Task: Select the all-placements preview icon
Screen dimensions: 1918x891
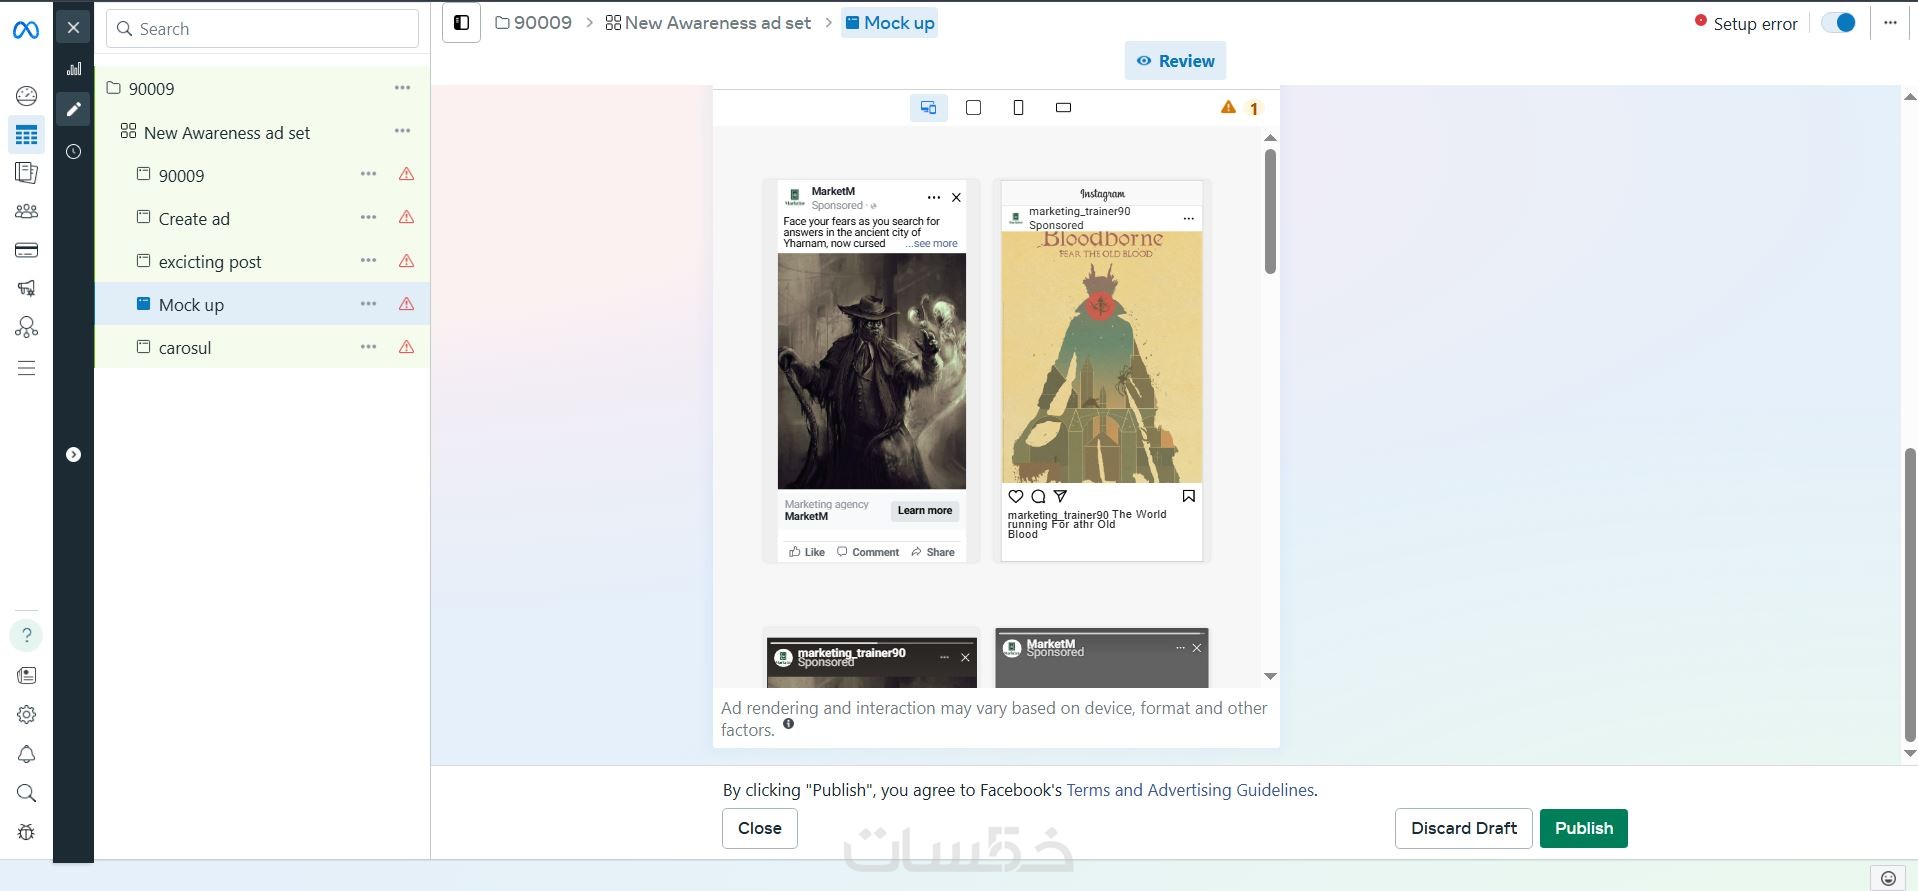Action: click(929, 108)
